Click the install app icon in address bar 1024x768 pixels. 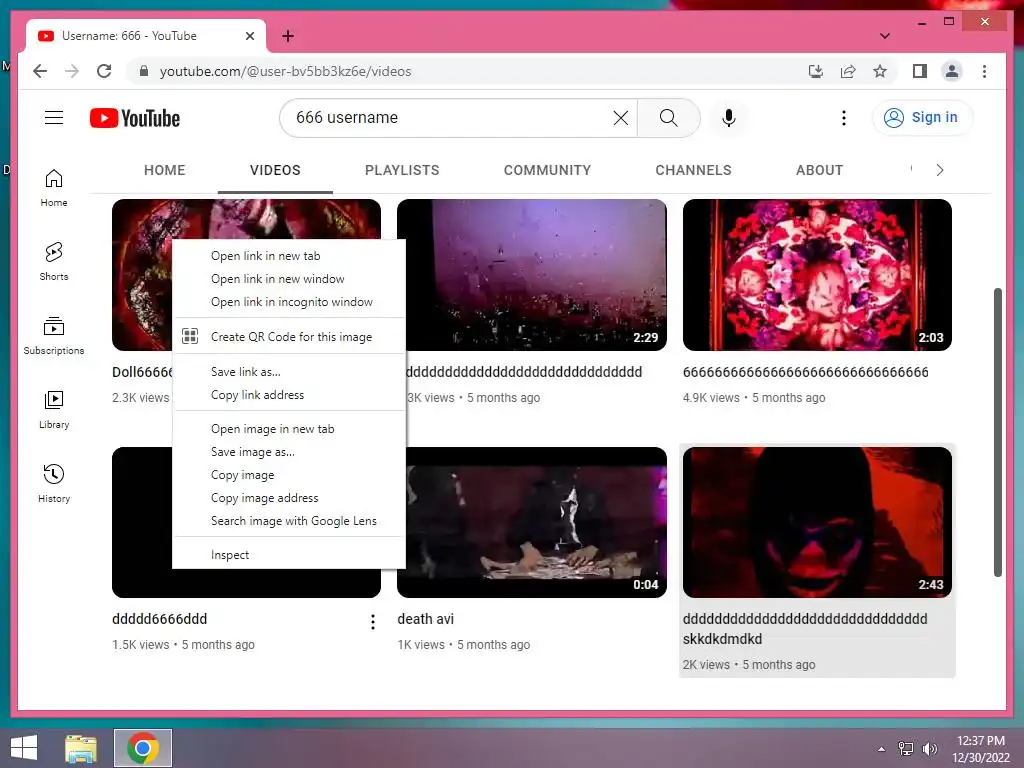816,71
